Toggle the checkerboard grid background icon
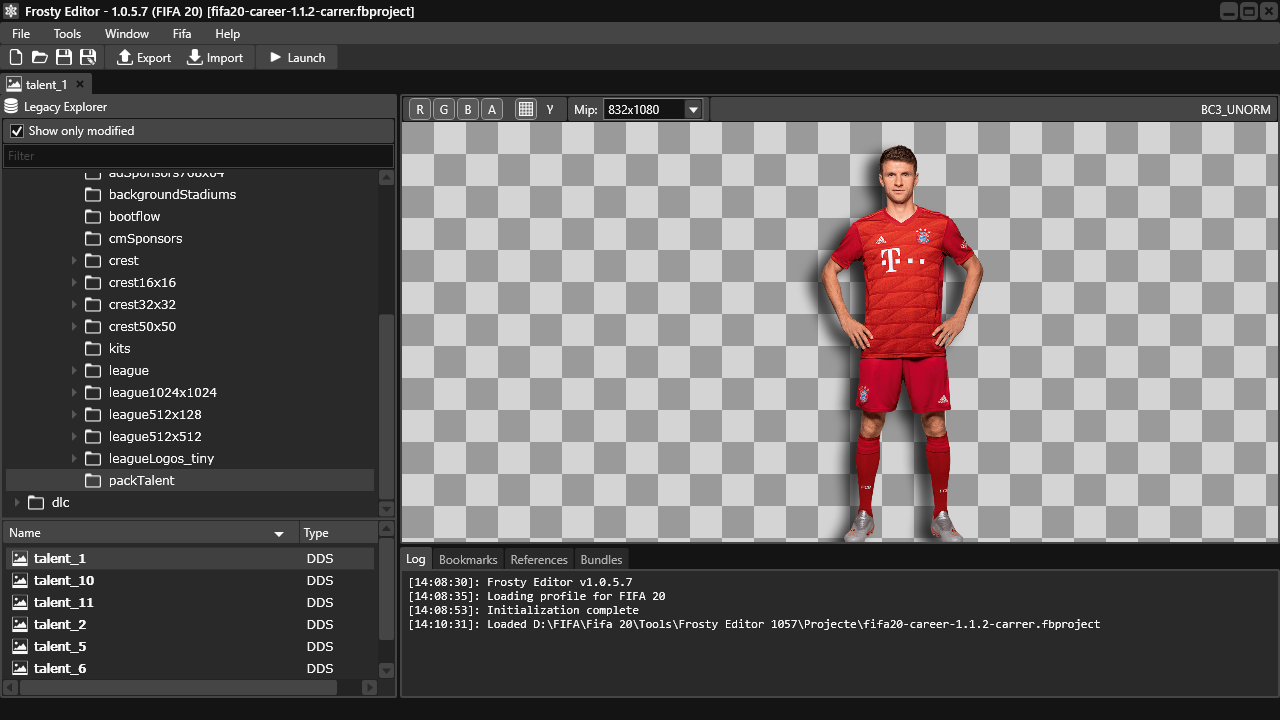 tap(526, 110)
